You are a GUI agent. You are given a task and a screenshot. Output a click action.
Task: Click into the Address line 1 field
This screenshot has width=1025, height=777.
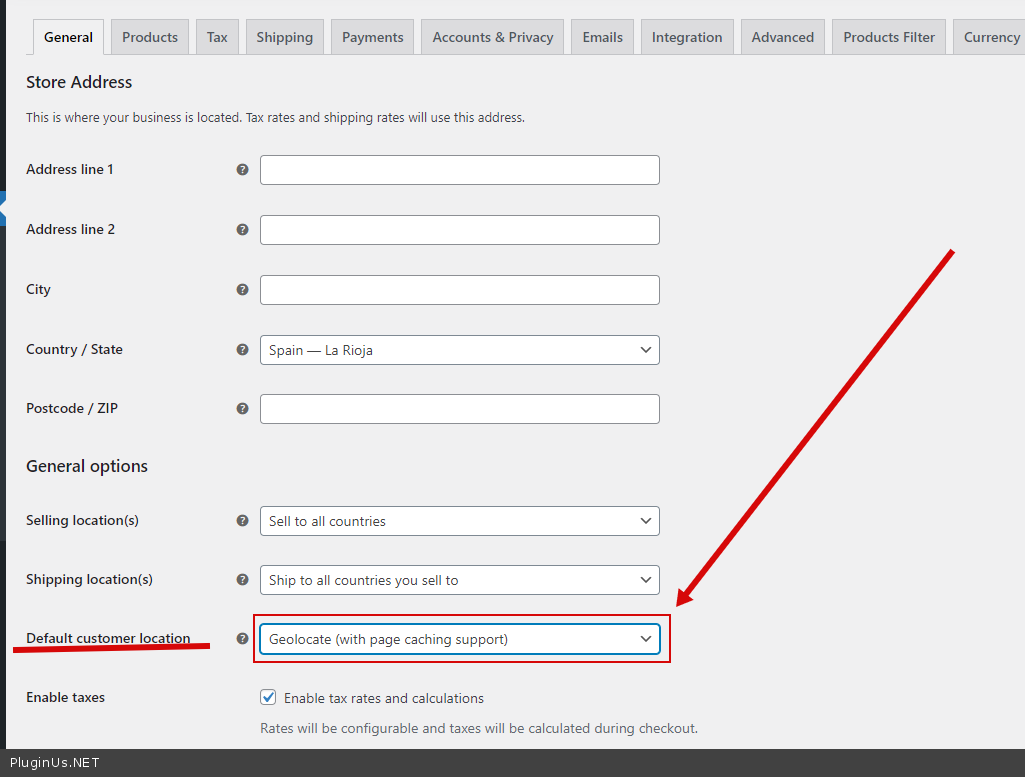[459, 170]
